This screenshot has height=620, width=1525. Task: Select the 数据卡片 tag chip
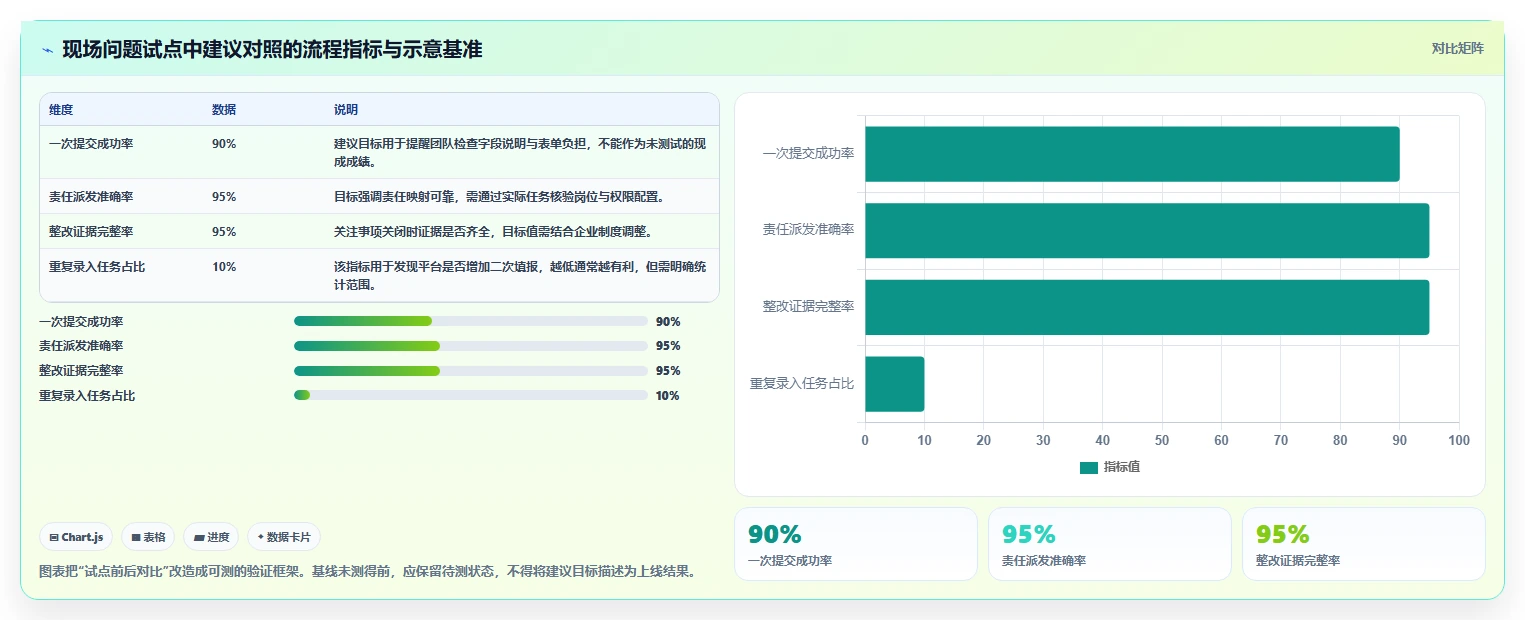pyautogui.click(x=284, y=537)
